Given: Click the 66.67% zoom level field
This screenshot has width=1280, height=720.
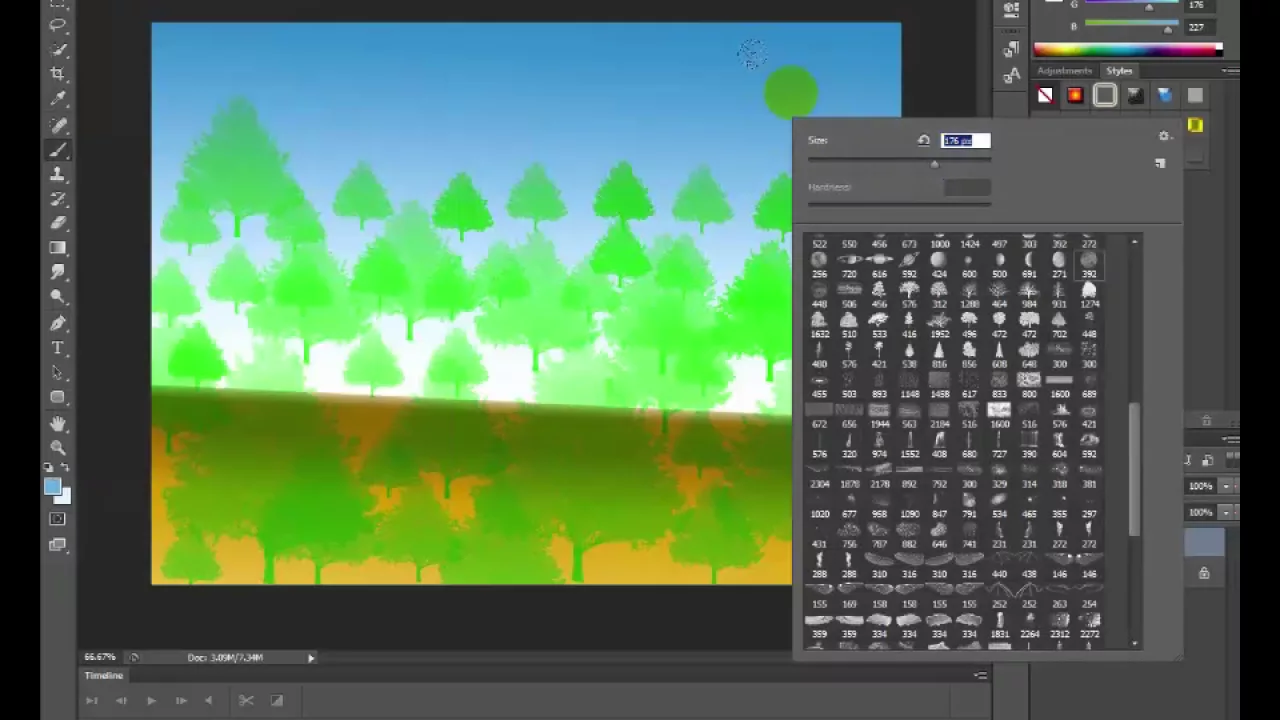Looking at the screenshot, I should [x=99, y=657].
